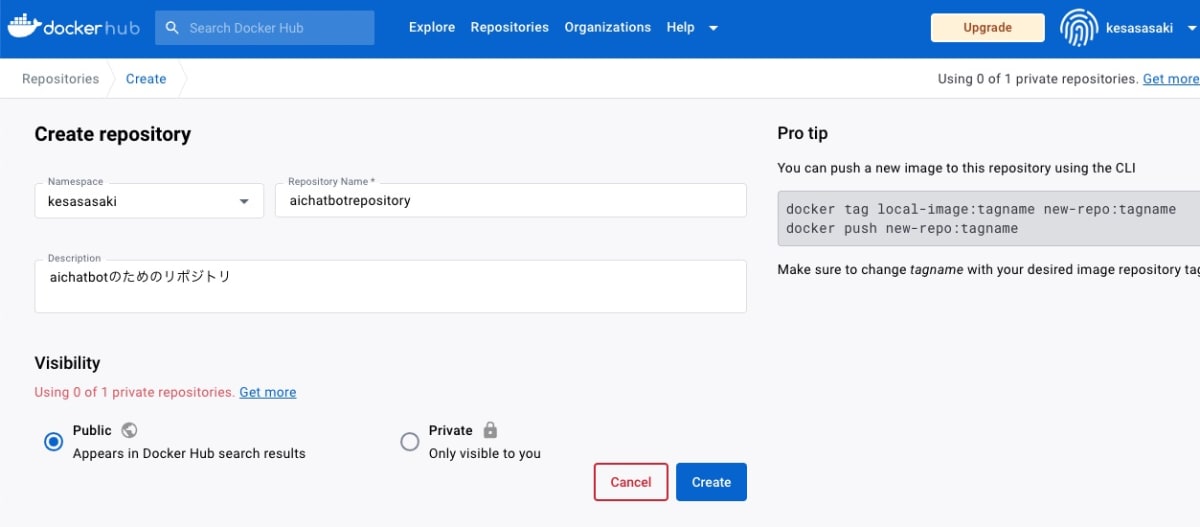
Task: Click the Visibility section heading
Action: (68, 363)
